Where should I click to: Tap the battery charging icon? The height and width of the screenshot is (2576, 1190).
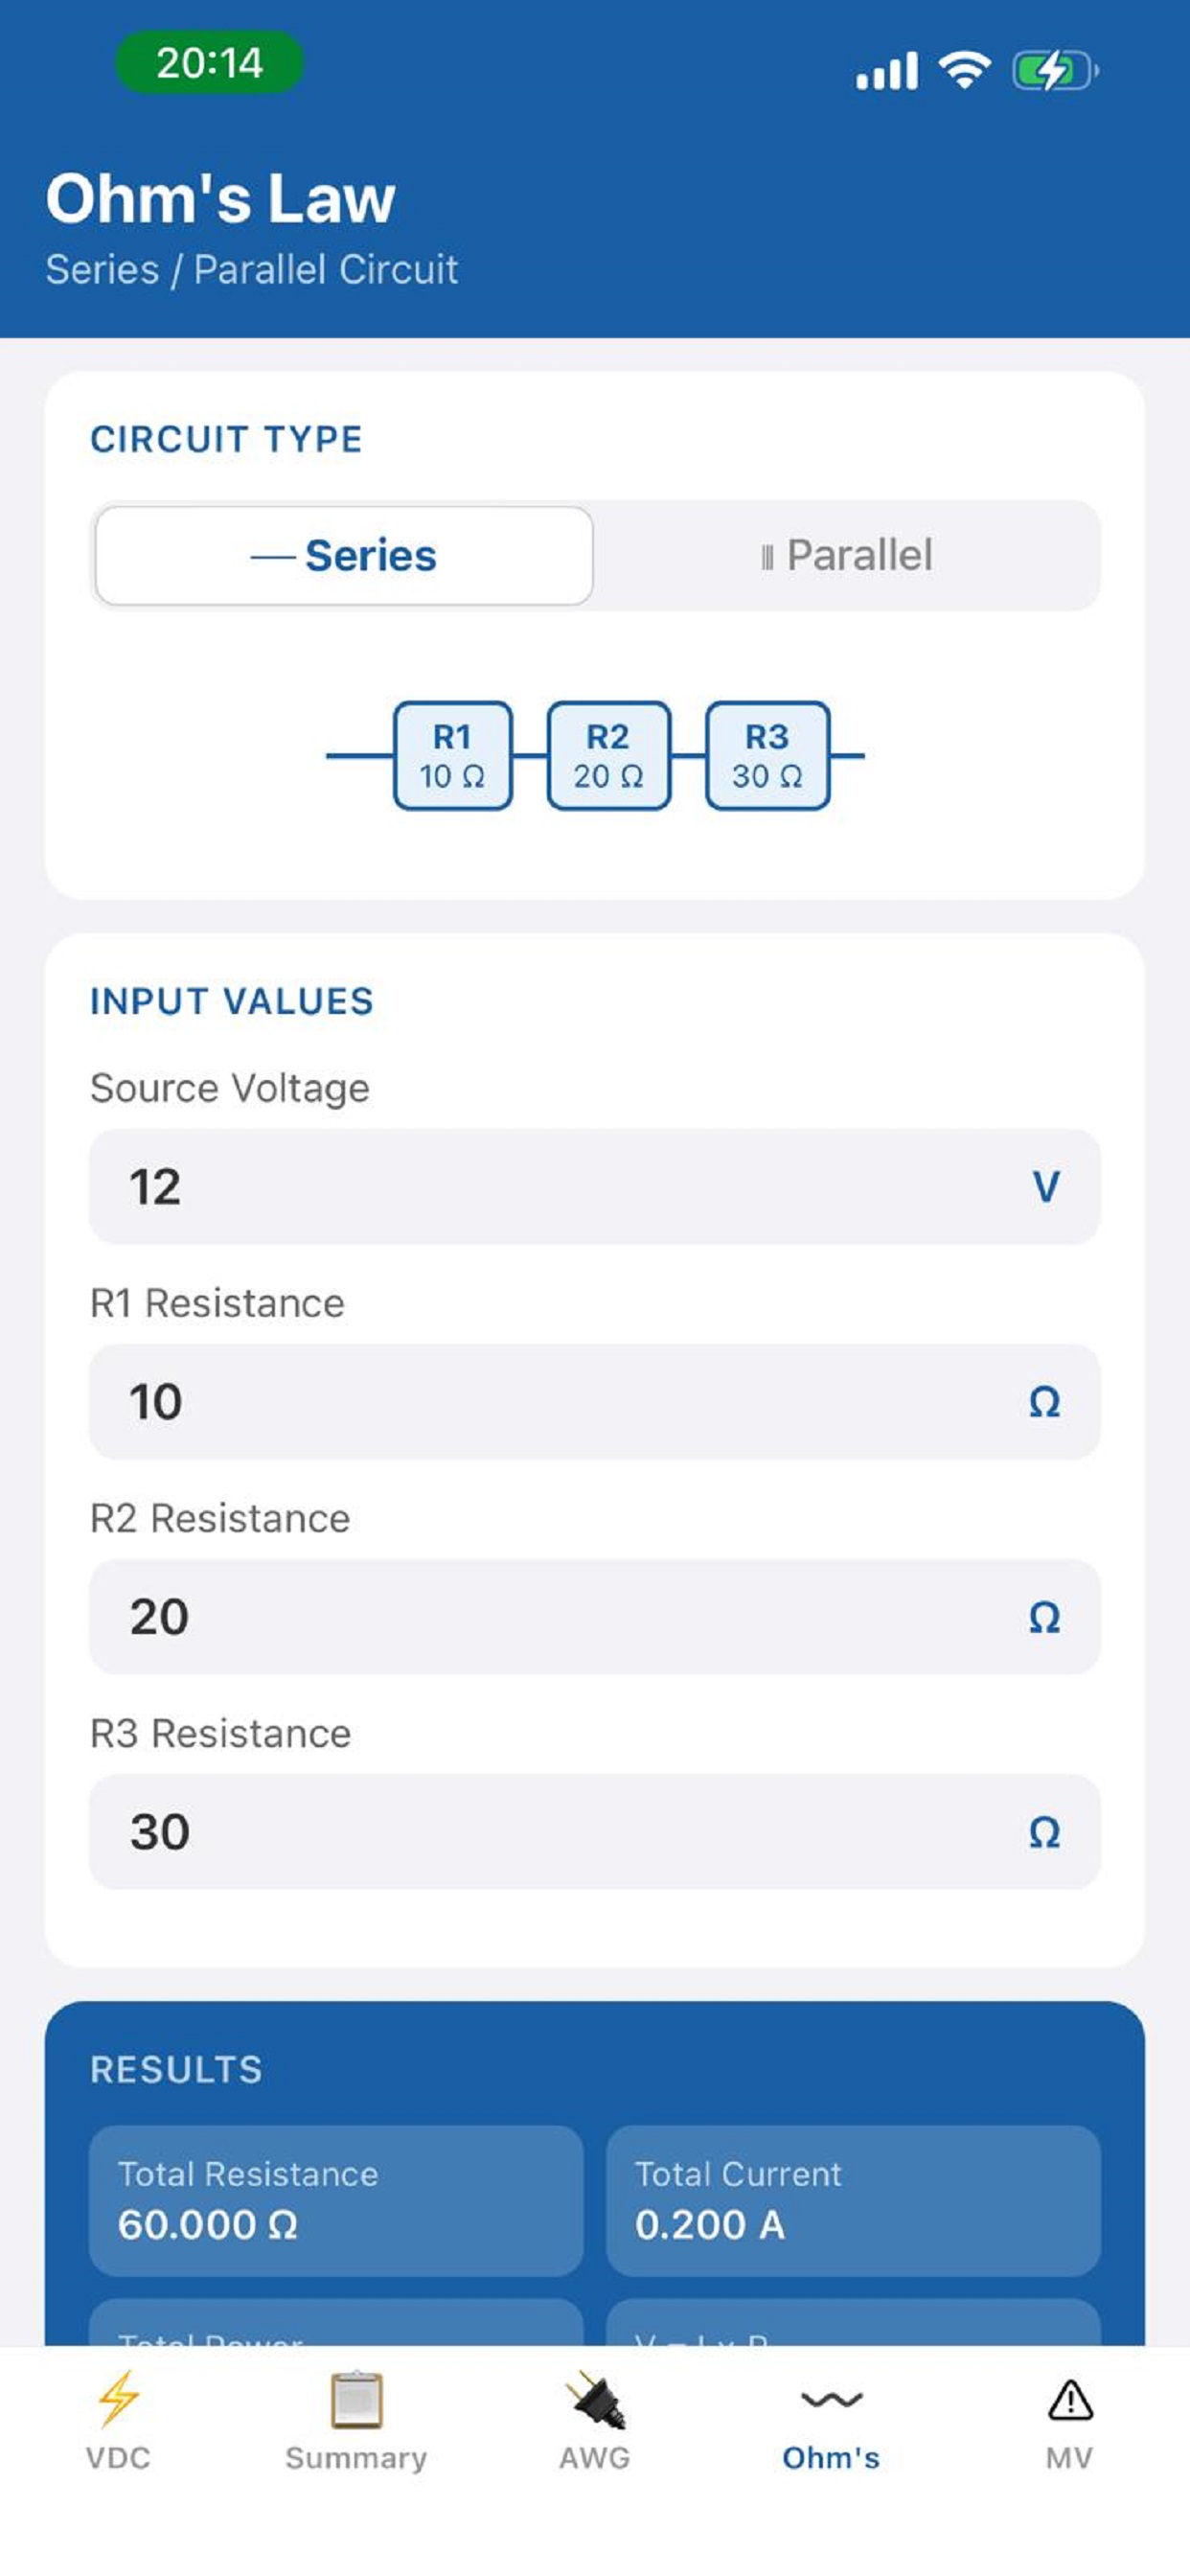click(1055, 71)
